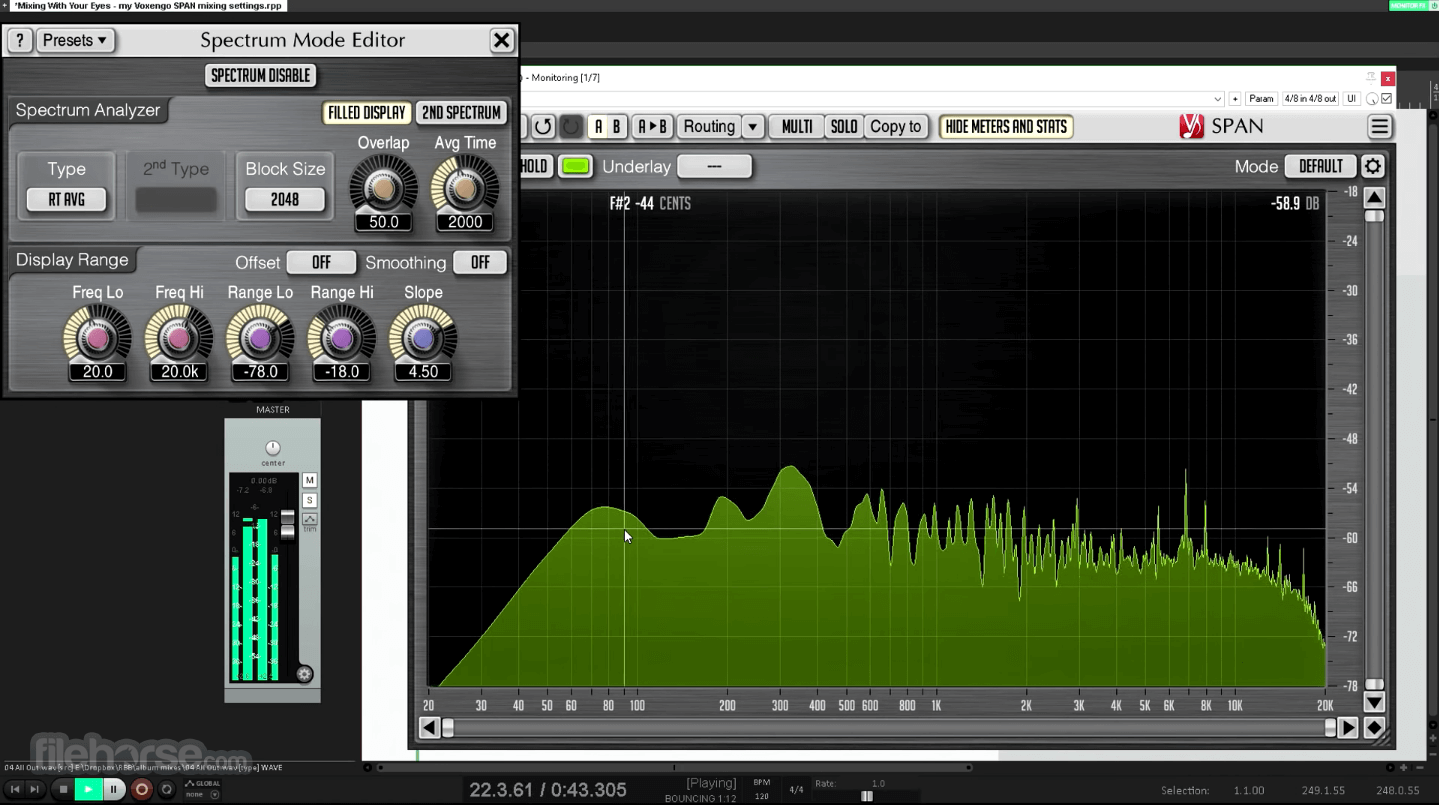Viewport: 1439px width, 805px height.
Task: Open spectrum mode settings gear
Action: (x=1373, y=167)
